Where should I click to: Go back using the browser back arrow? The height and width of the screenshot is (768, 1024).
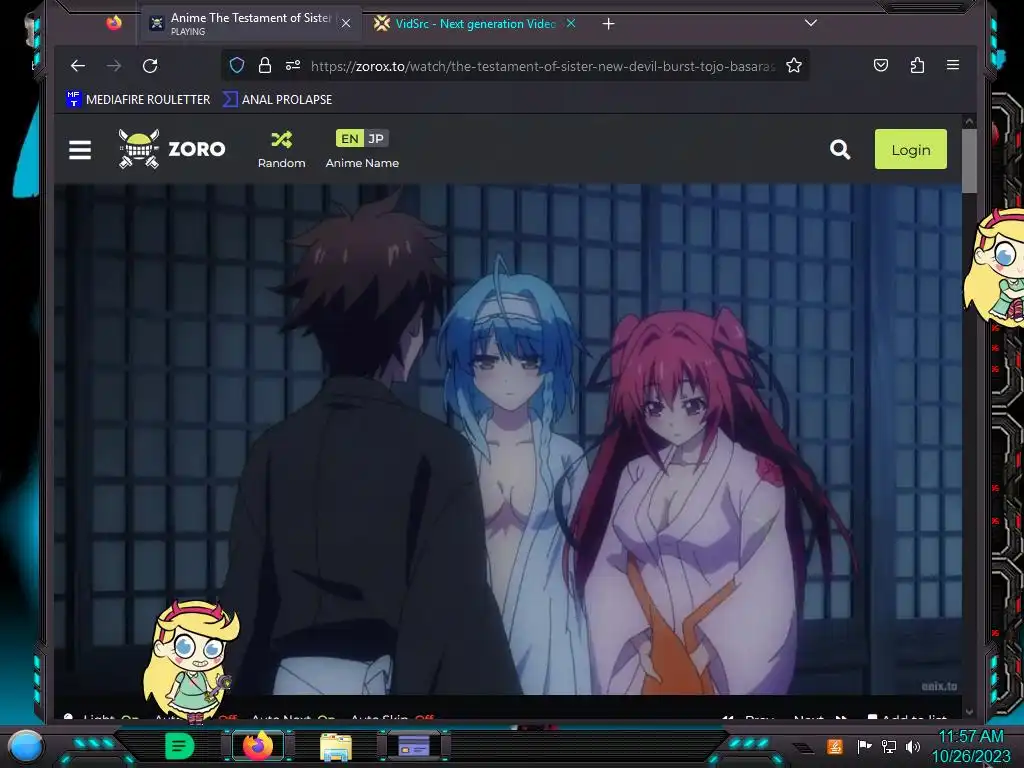click(x=78, y=65)
